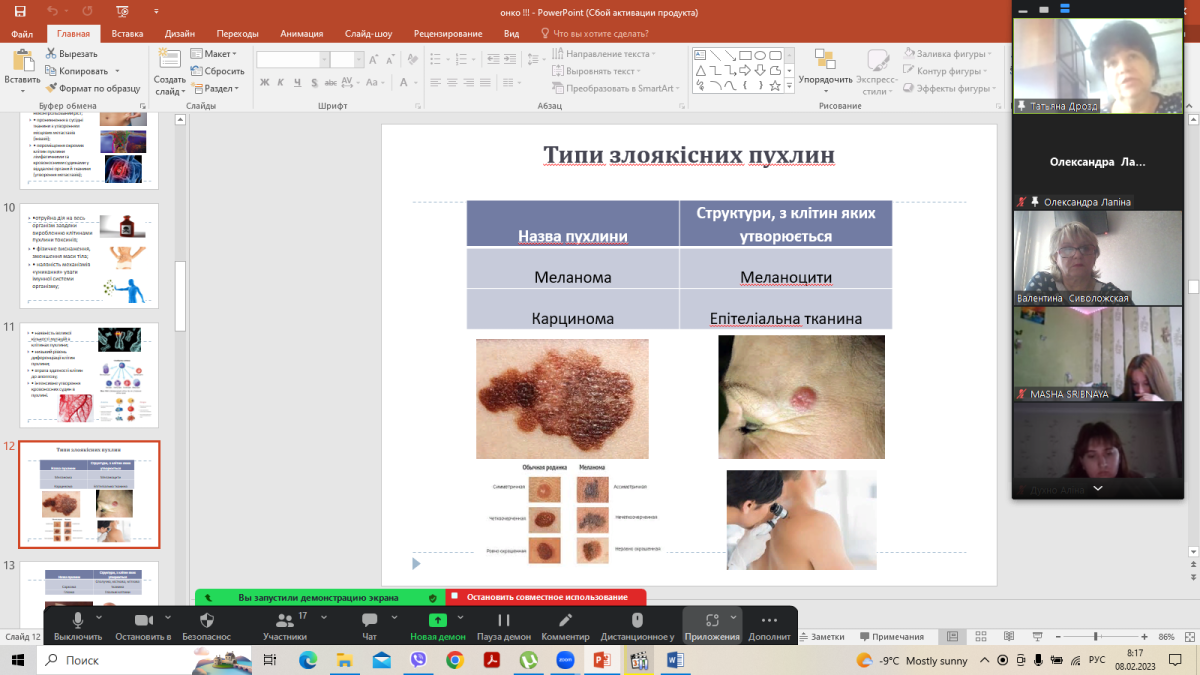This screenshot has height=675, width=1200.
Task: Open the Zoom participants list
Action: pos(285,621)
